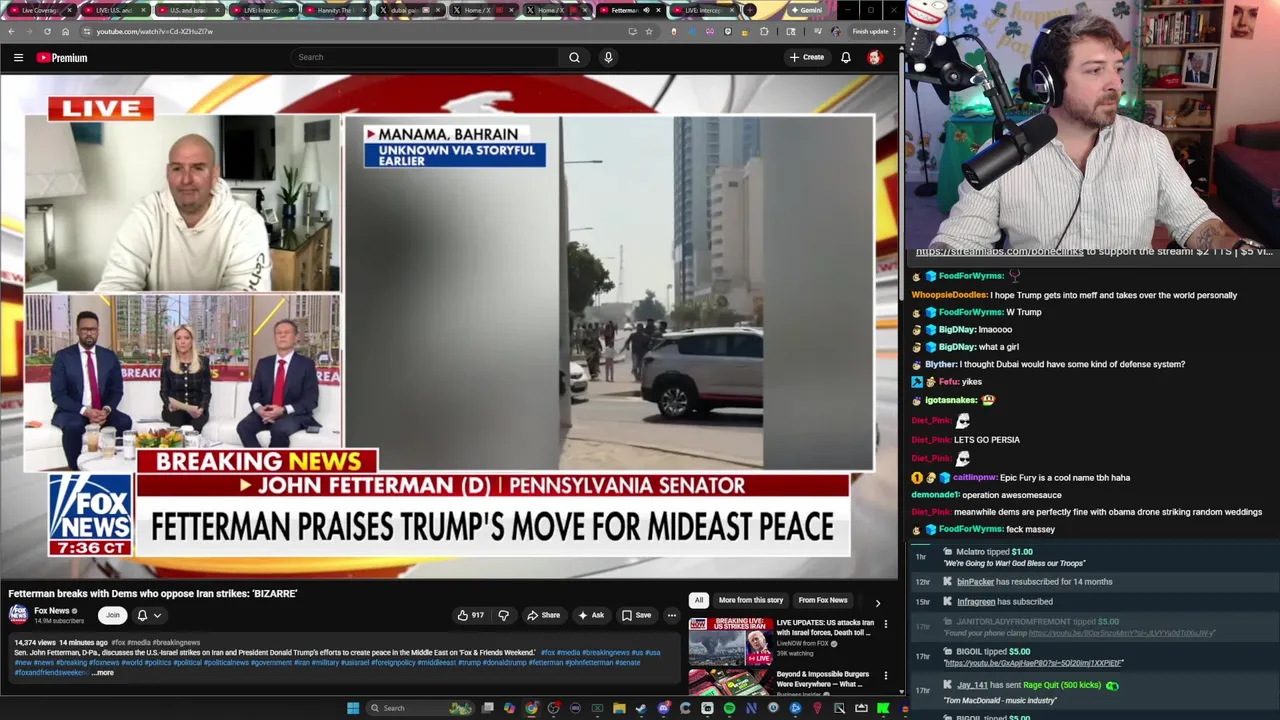Open more actions ellipsis under video
This screenshot has height=720, width=1280.
pos(672,616)
